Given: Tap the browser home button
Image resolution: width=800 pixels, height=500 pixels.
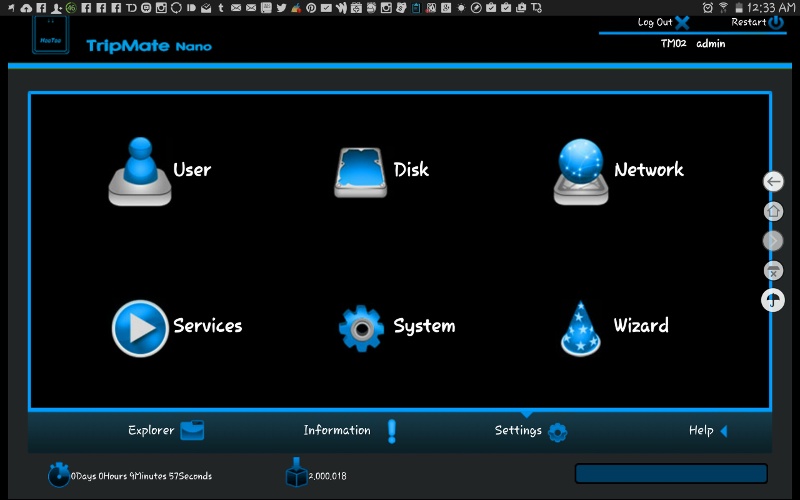Looking at the screenshot, I should [x=773, y=211].
